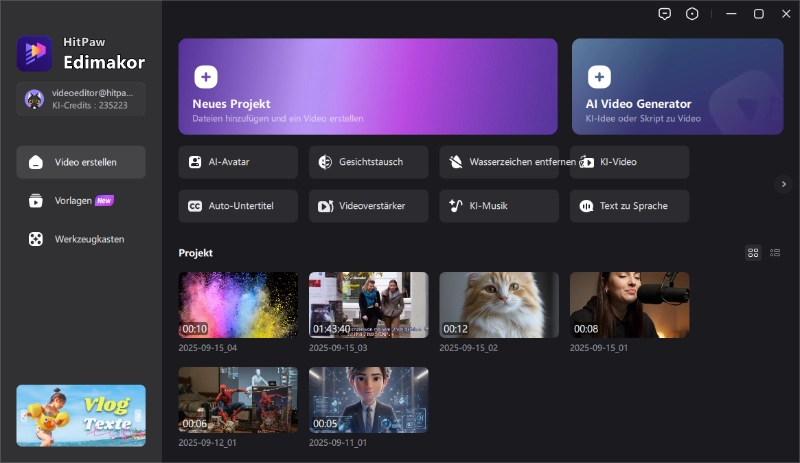Click the KI-Video camera icon
The height and width of the screenshot is (463, 800).
[586, 162]
